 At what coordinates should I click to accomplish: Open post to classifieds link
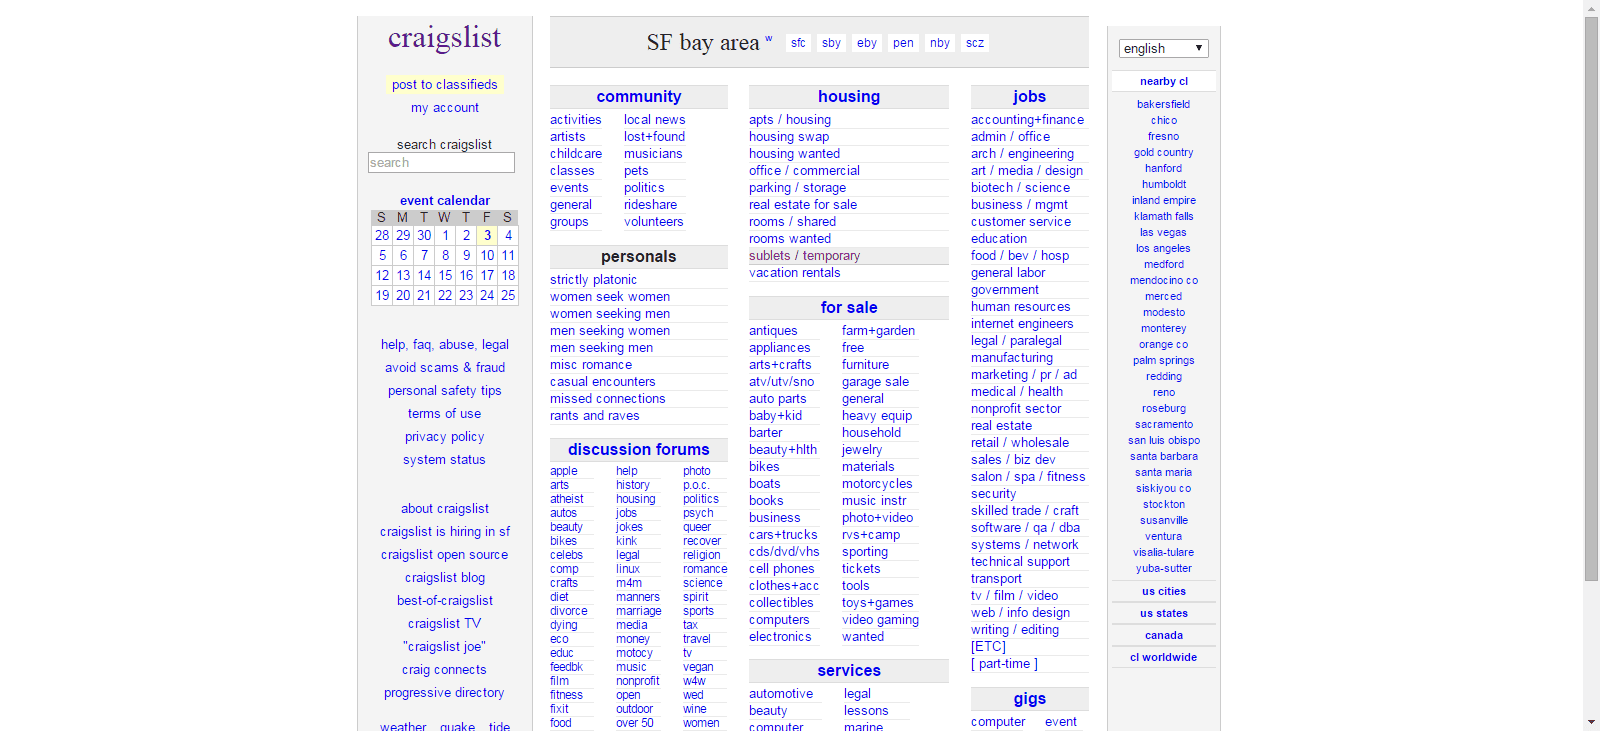point(445,85)
